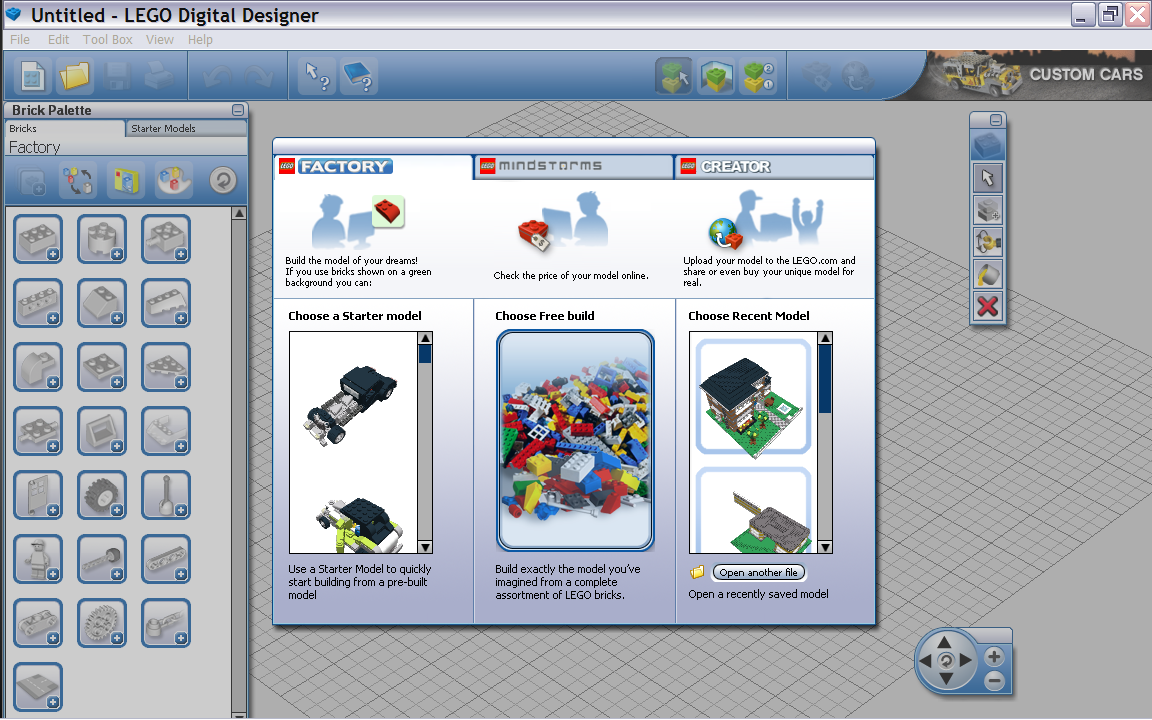Switch to View mode brick icon
Image resolution: width=1152 pixels, height=720 pixels.
click(x=716, y=76)
